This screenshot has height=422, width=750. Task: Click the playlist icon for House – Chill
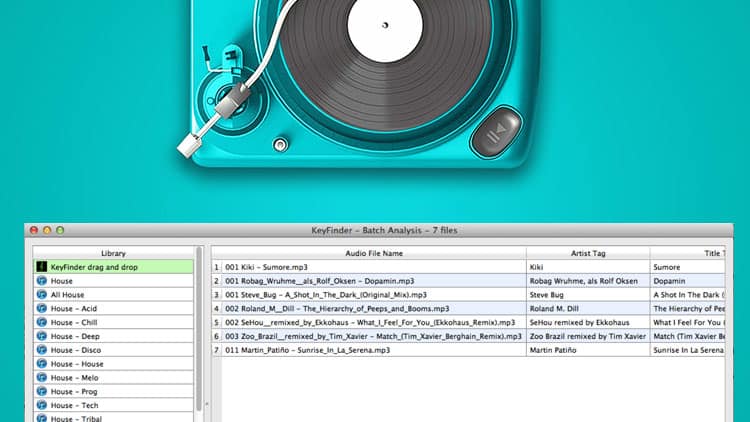click(42, 322)
